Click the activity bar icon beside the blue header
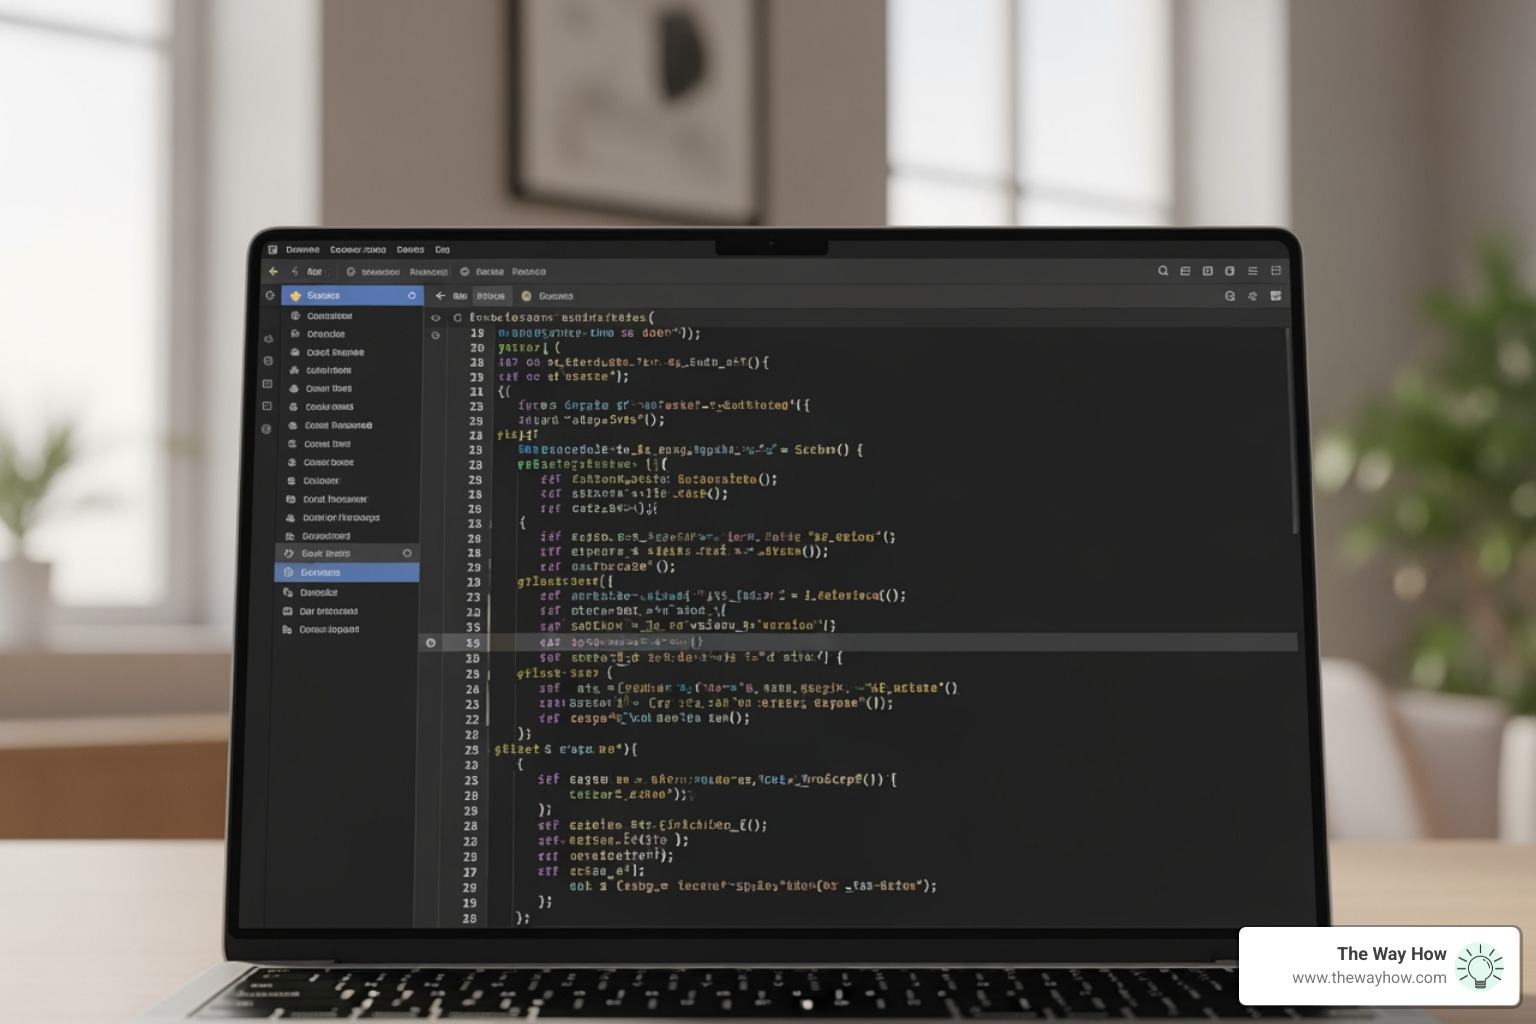Screen dimensions: 1536x1024 269,296
